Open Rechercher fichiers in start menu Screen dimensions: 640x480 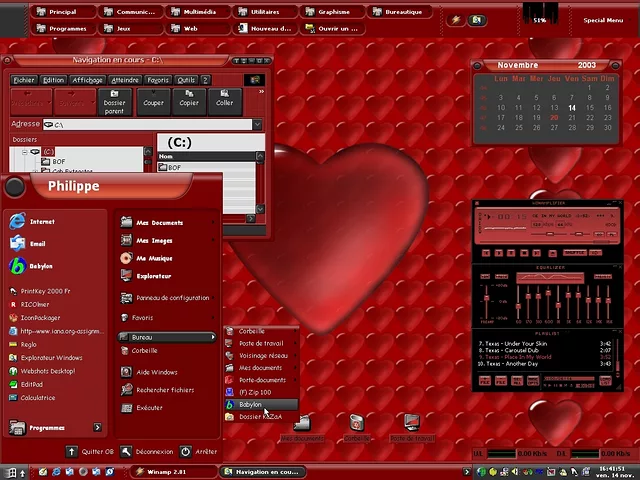tap(165, 390)
